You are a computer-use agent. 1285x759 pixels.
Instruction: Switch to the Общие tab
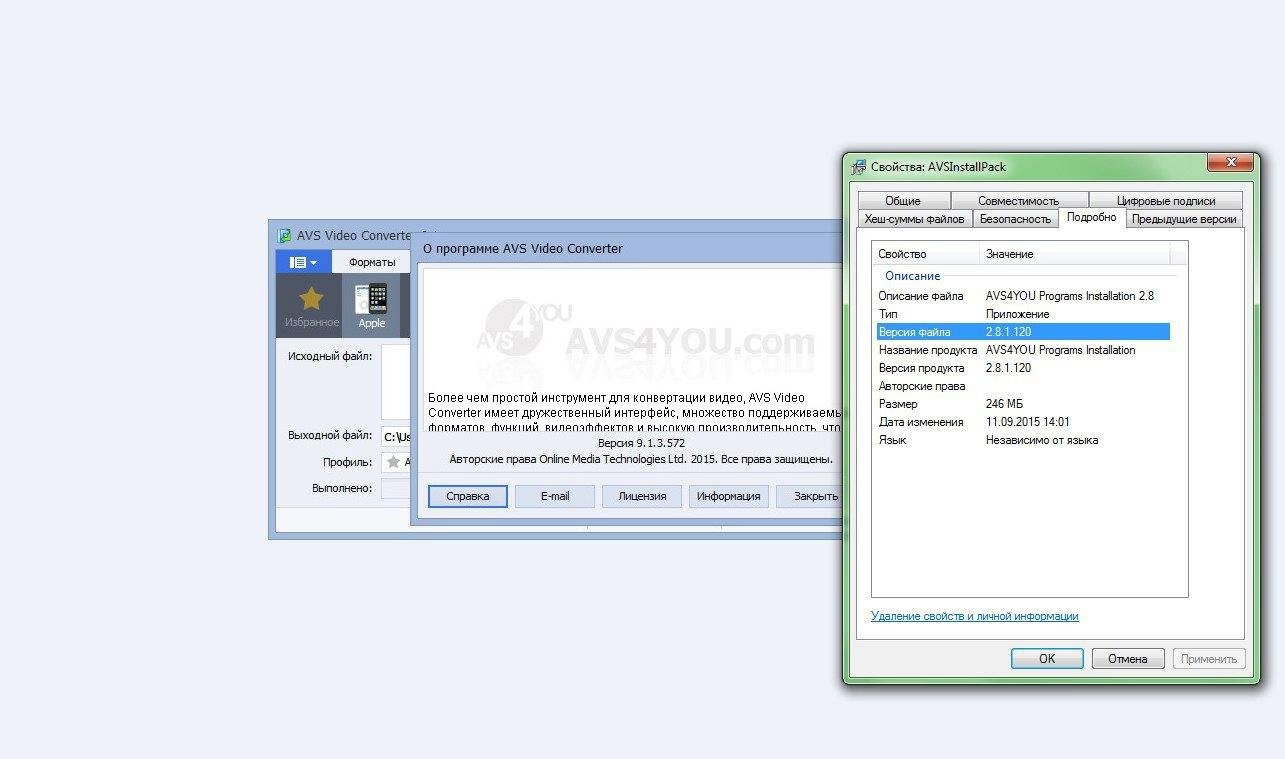click(x=903, y=201)
